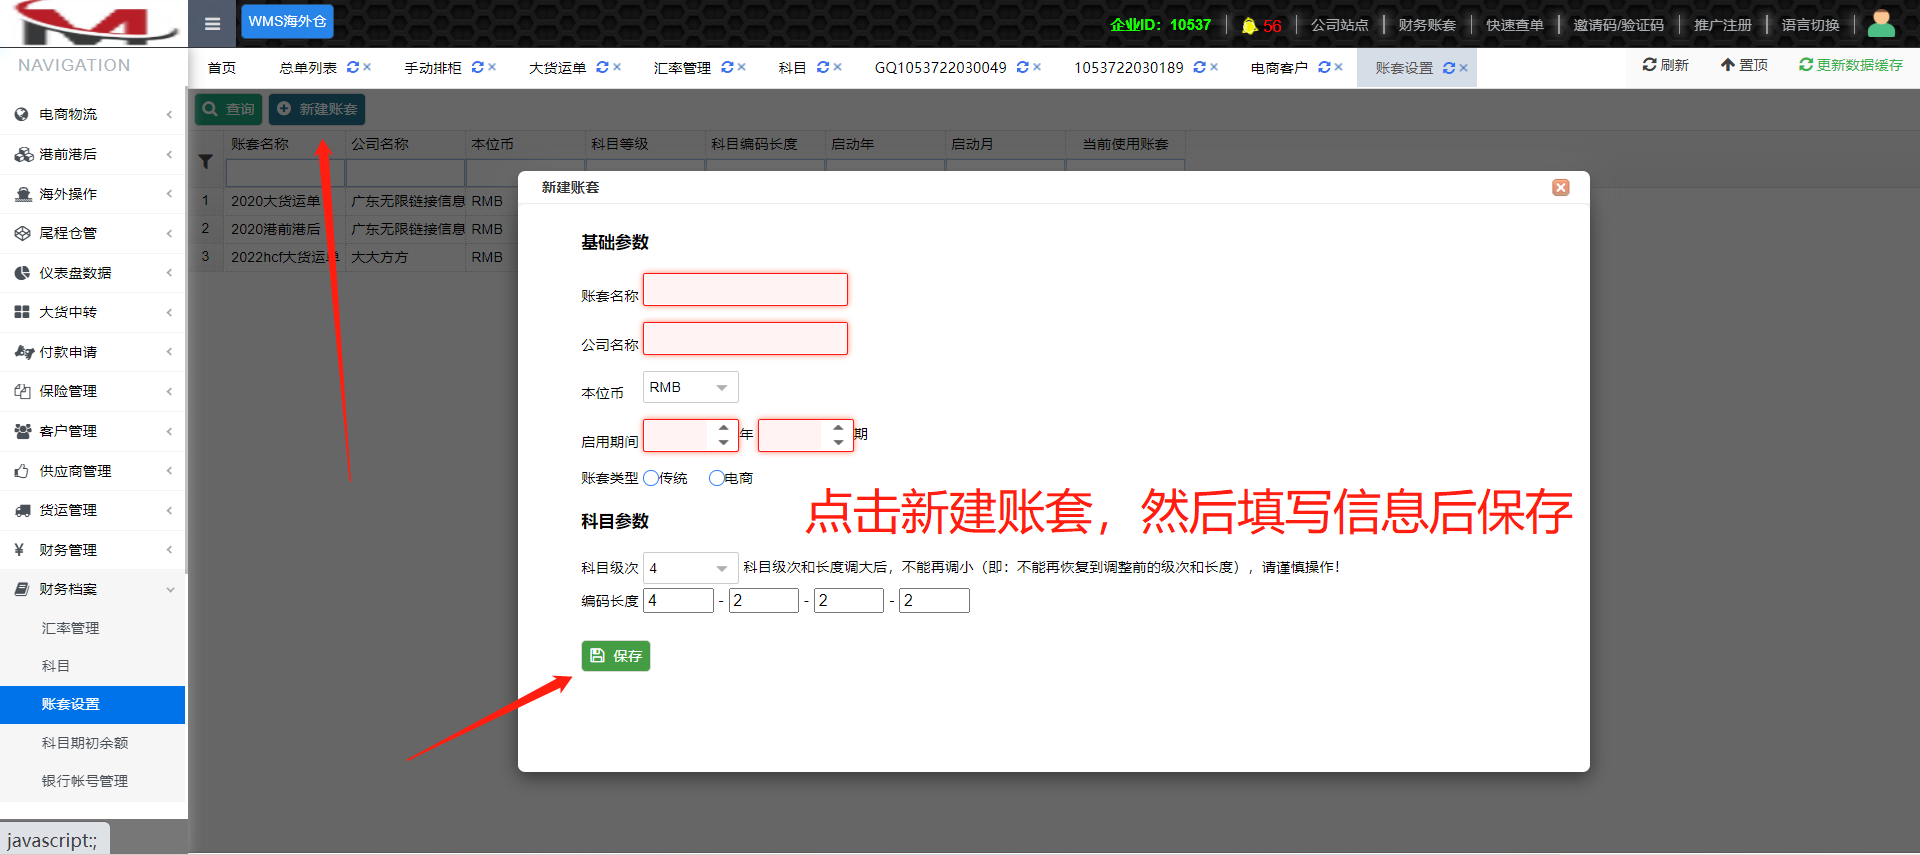The height and width of the screenshot is (855, 1920).
Task: Click the 置顶 pin-to-top button
Action: pyautogui.click(x=1744, y=65)
